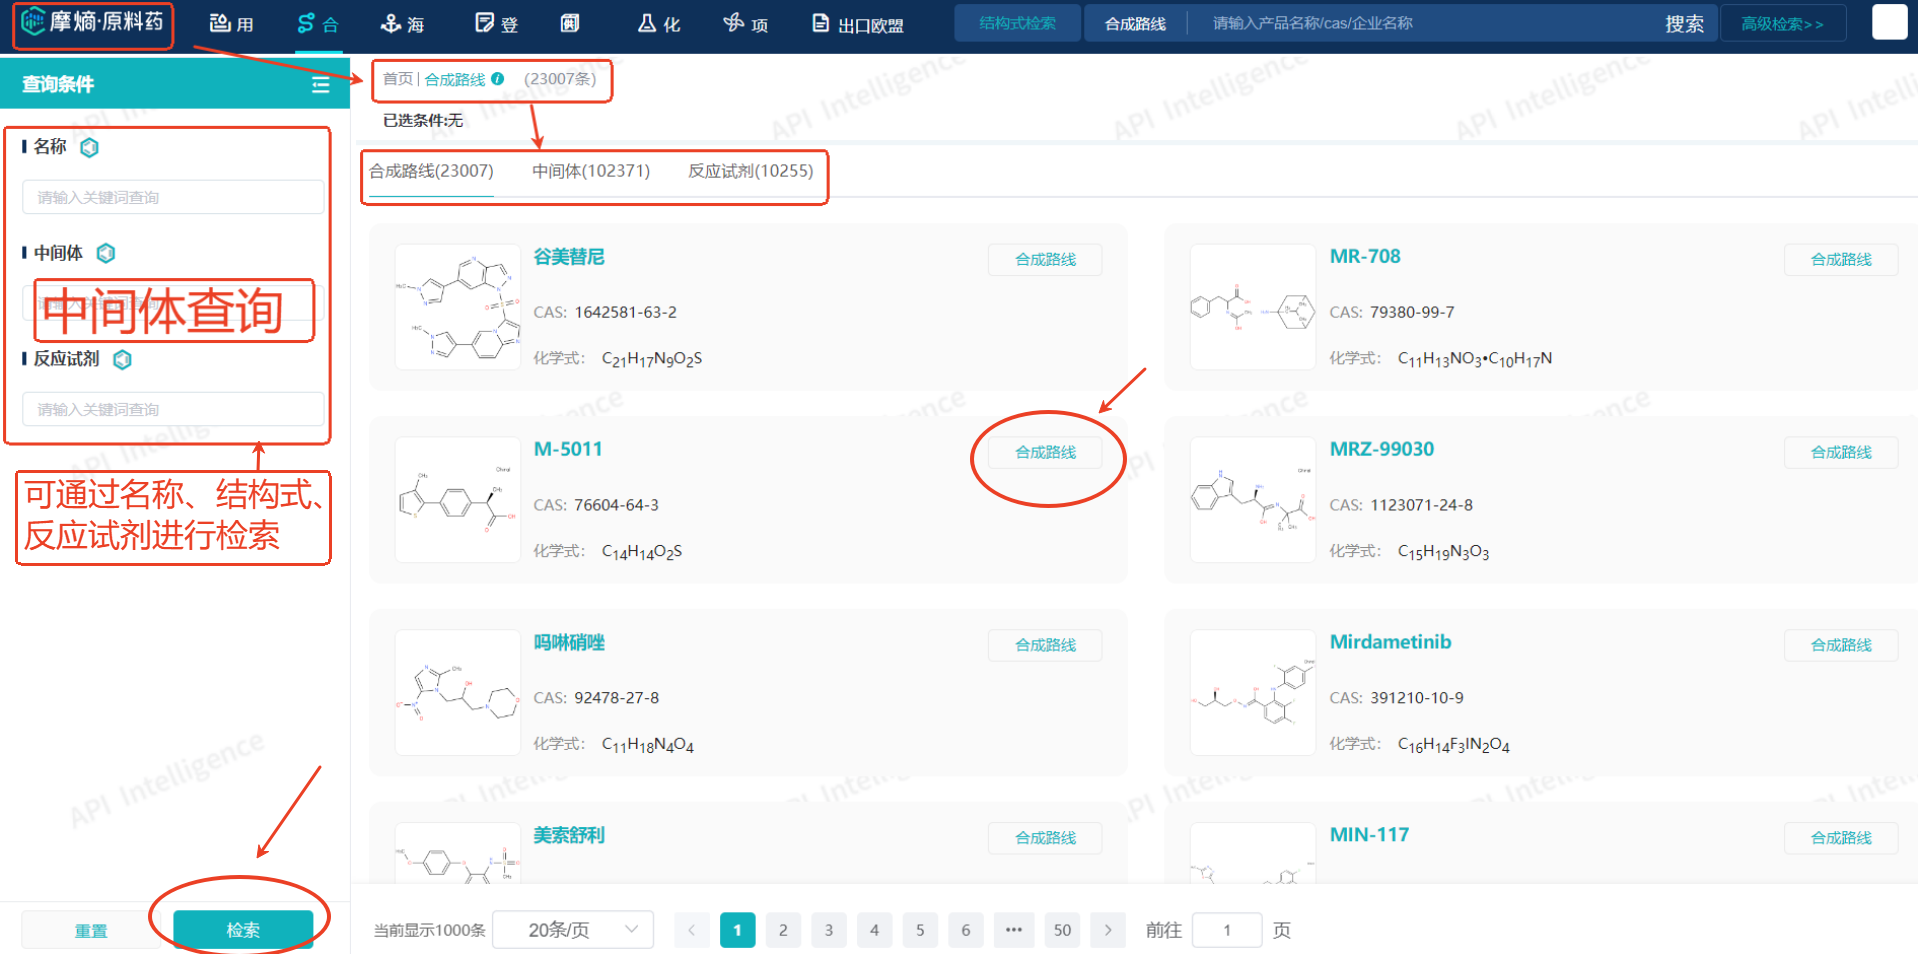This screenshot has height=954, width=1918.
Task: Click the hexagon structure icon next to 中间体
Action: tap(105, 254)
